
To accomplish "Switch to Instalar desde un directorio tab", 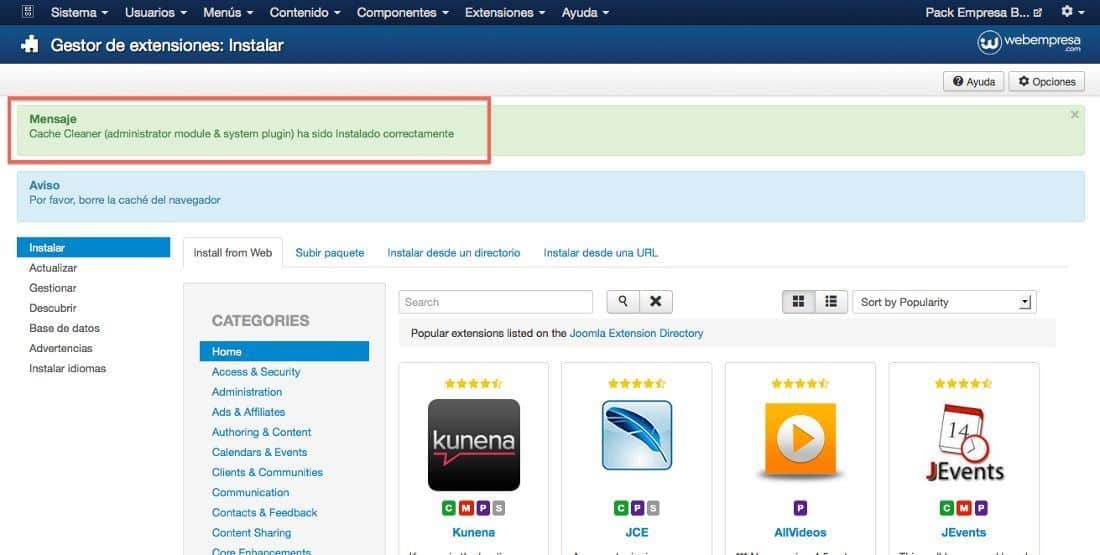I will tap(454, 253).
